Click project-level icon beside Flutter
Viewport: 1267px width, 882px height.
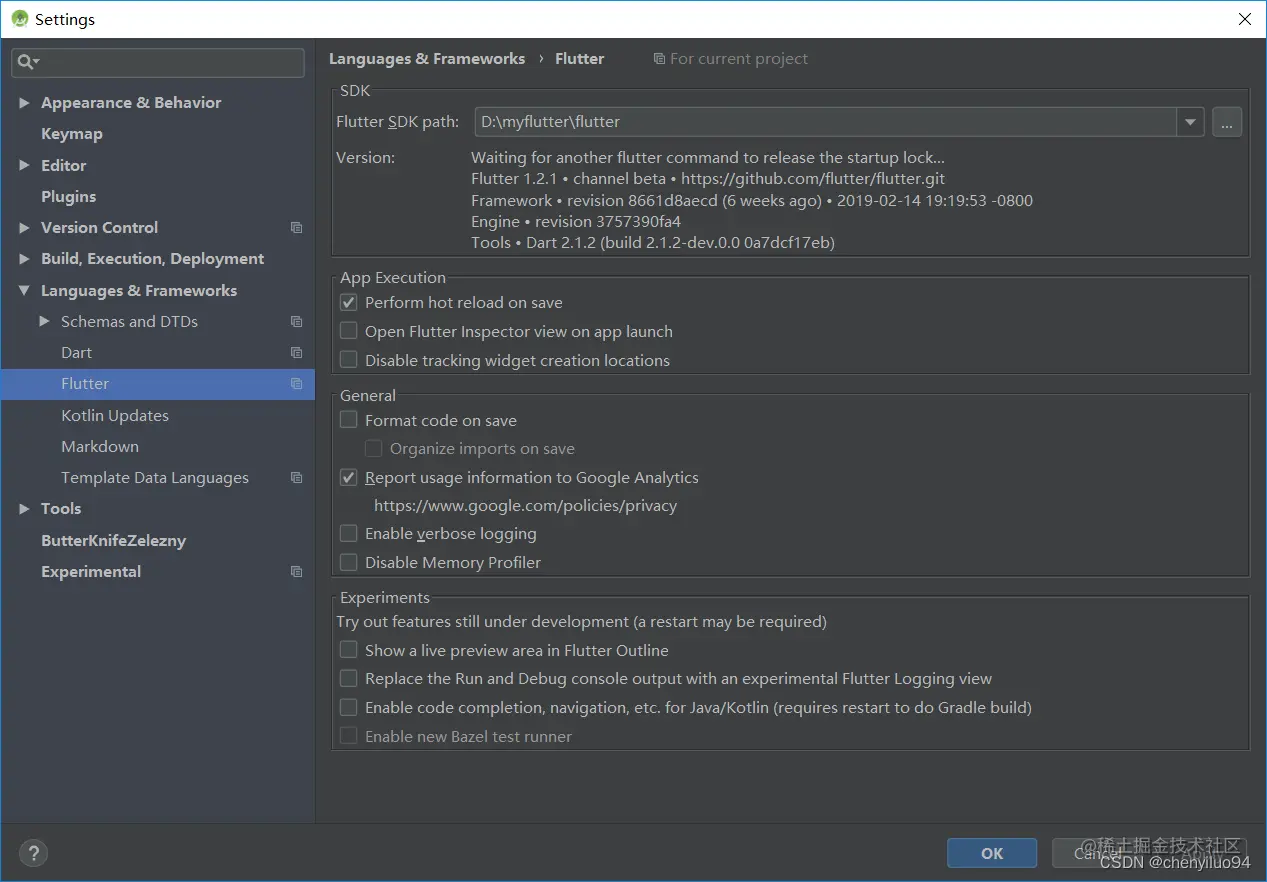tap(296, 384)
